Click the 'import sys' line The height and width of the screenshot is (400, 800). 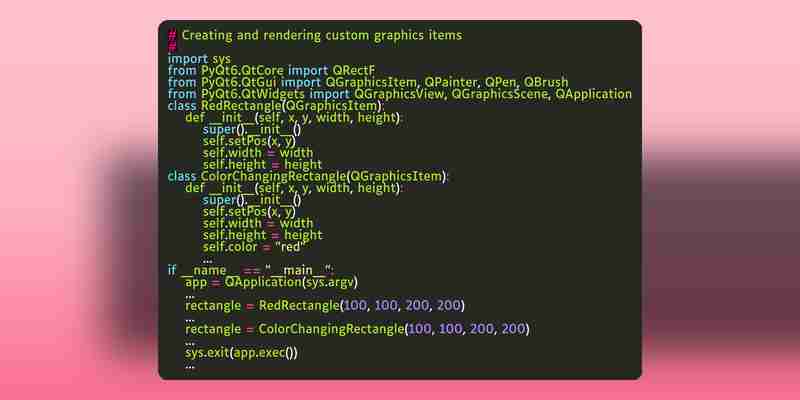click(199, 59)
